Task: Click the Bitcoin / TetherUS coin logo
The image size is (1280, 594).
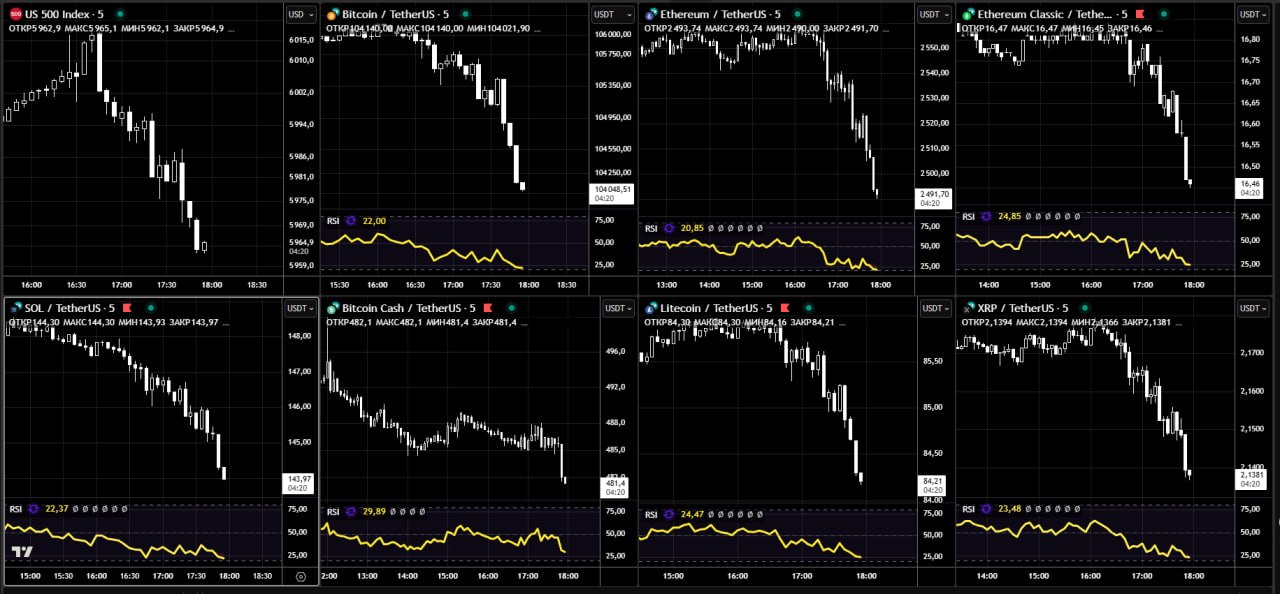Action: pos(333,14)
